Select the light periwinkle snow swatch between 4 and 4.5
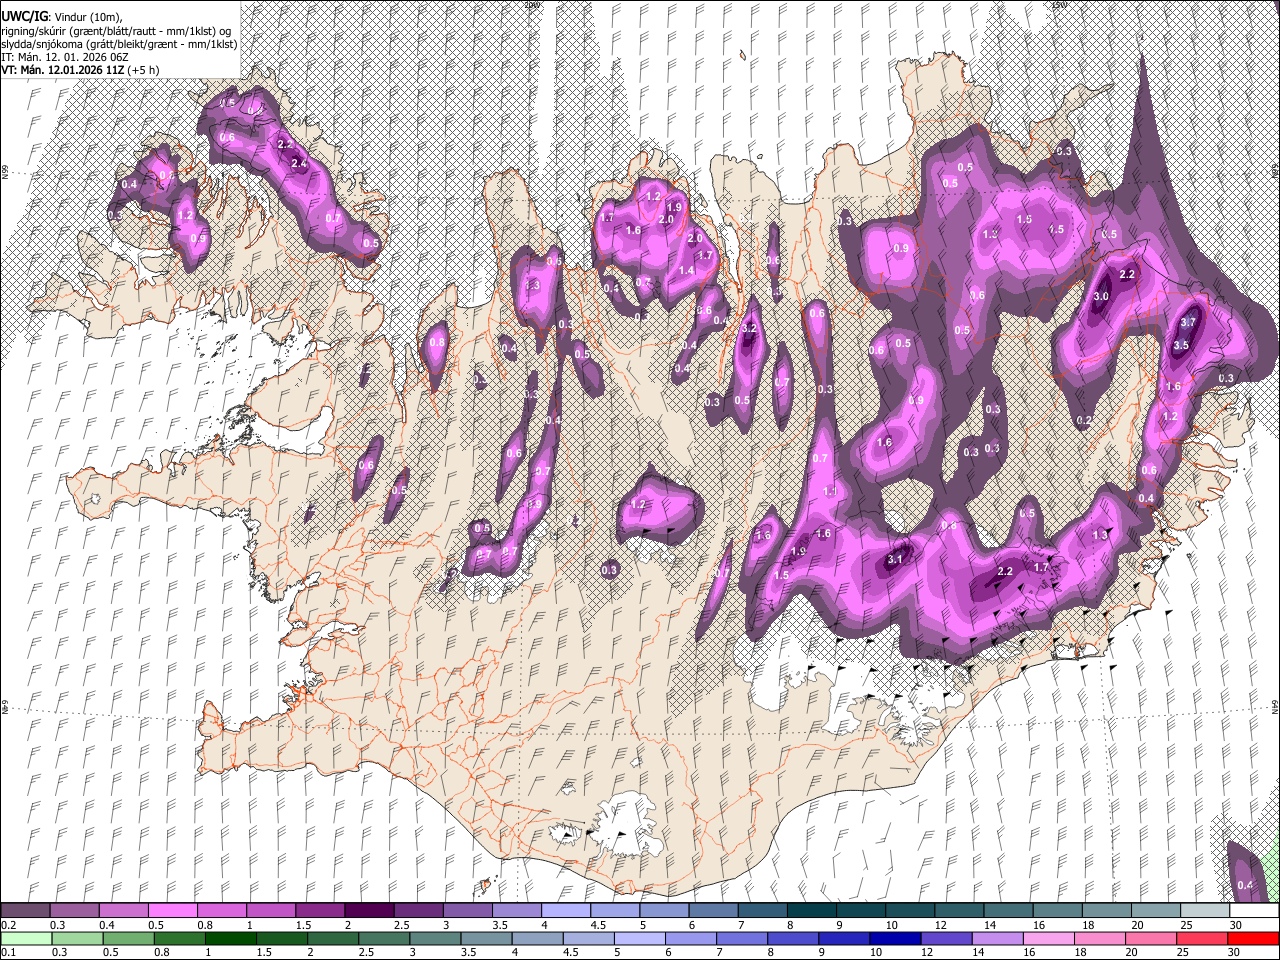Image resolution: width=1280 pixels, height=960 pixels. [x=564, y=911]
